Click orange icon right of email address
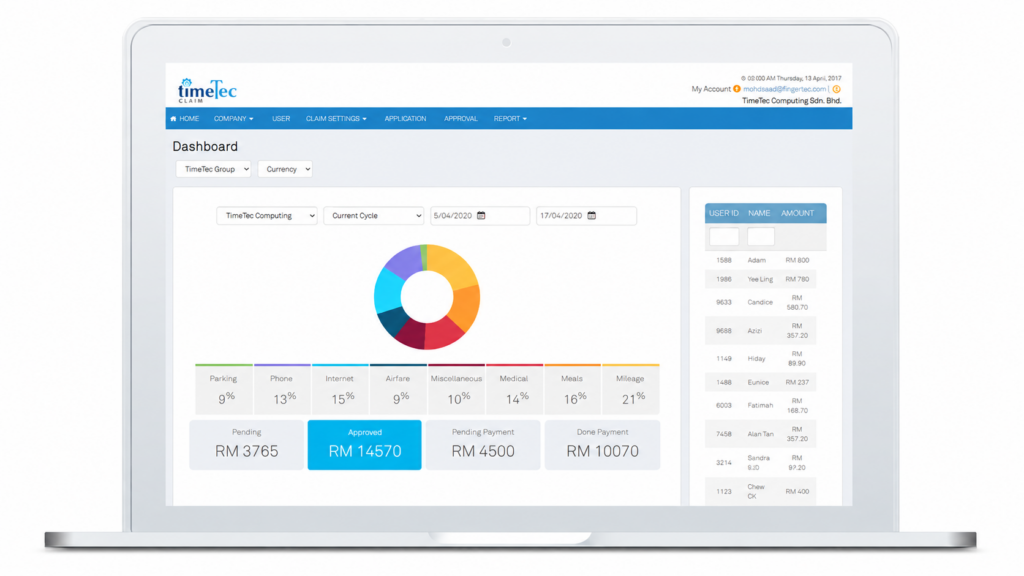This screenshot has width=1024, height=576. click(837, 89)
